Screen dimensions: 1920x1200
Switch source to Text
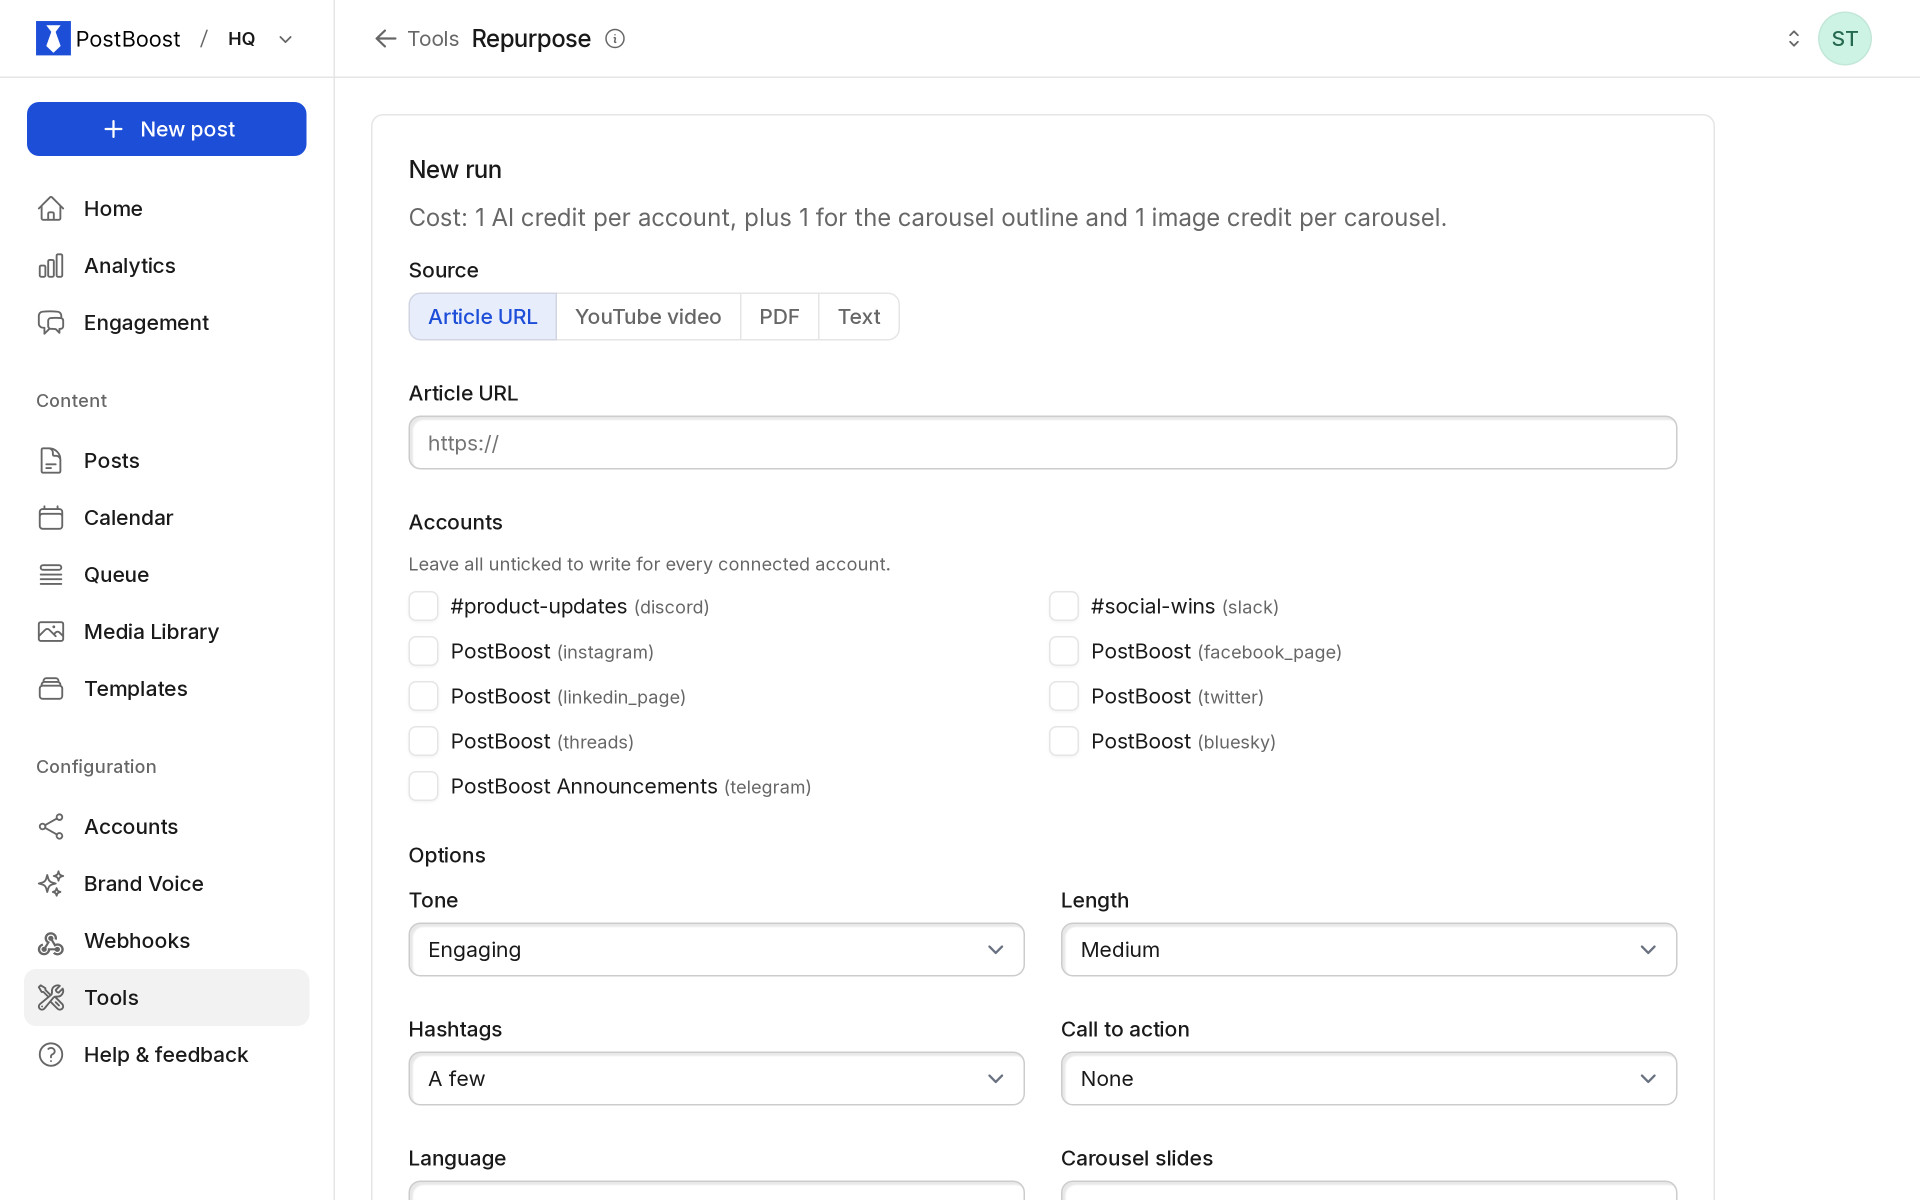click(859, 316)
